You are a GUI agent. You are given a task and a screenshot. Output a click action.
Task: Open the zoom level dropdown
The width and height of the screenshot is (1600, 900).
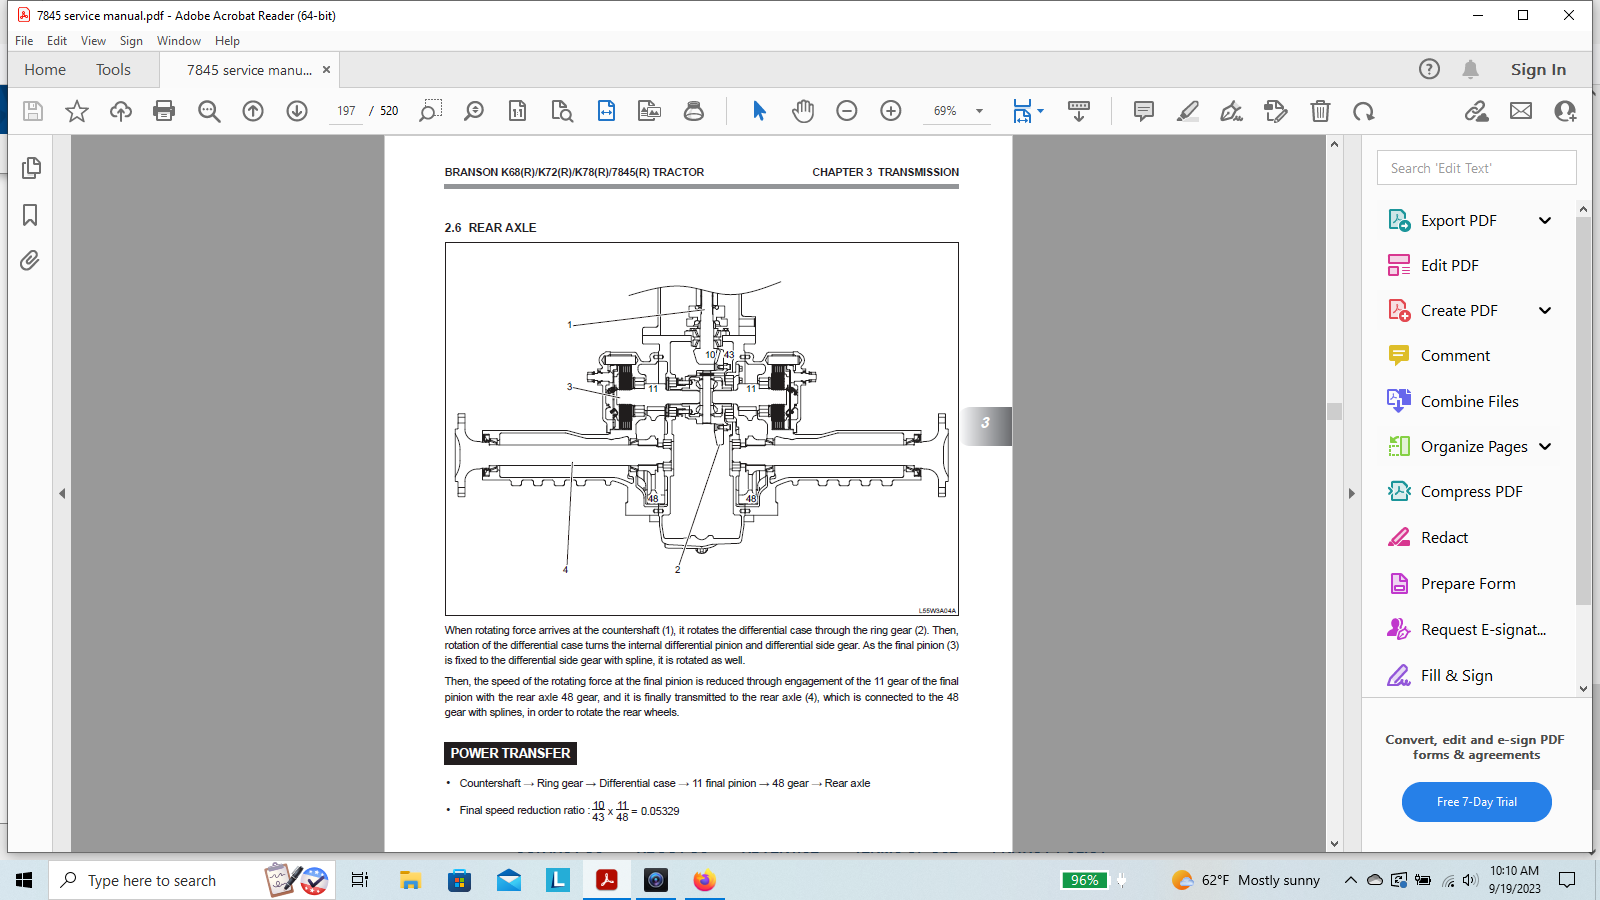pyautogui.click(x=980, y=111)
